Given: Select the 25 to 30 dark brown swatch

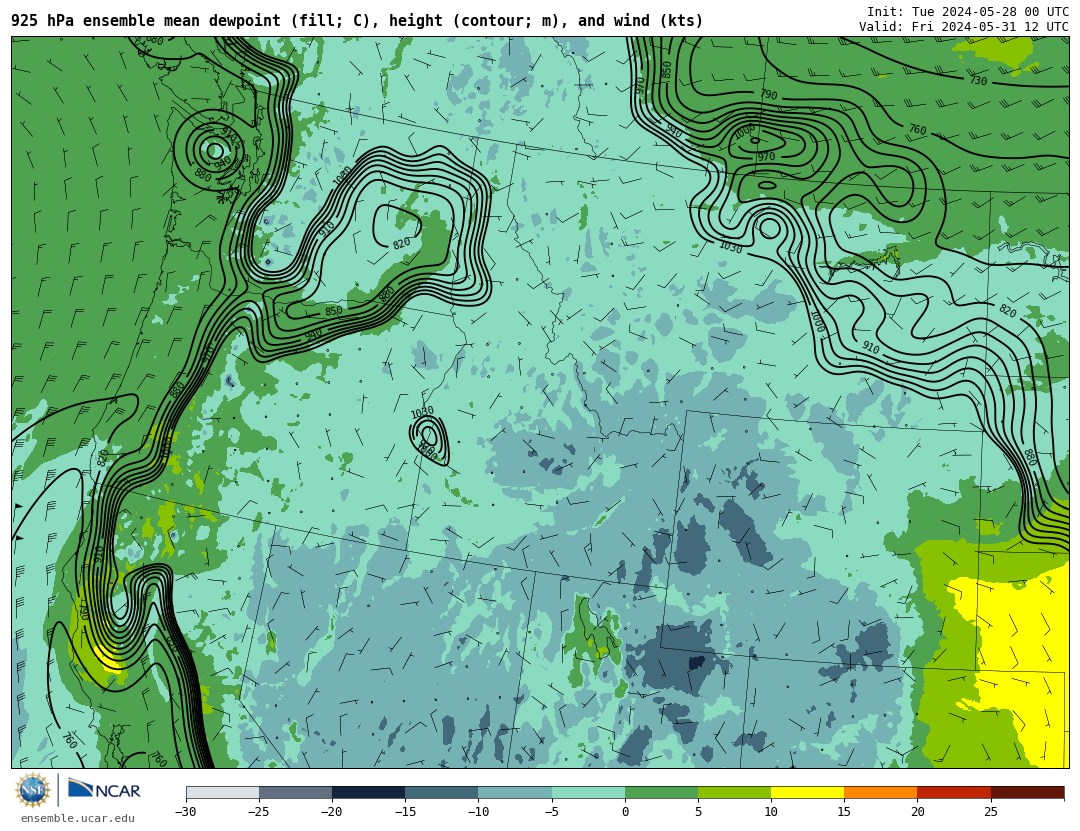Looking at the screenshot, I should 1028,792.
